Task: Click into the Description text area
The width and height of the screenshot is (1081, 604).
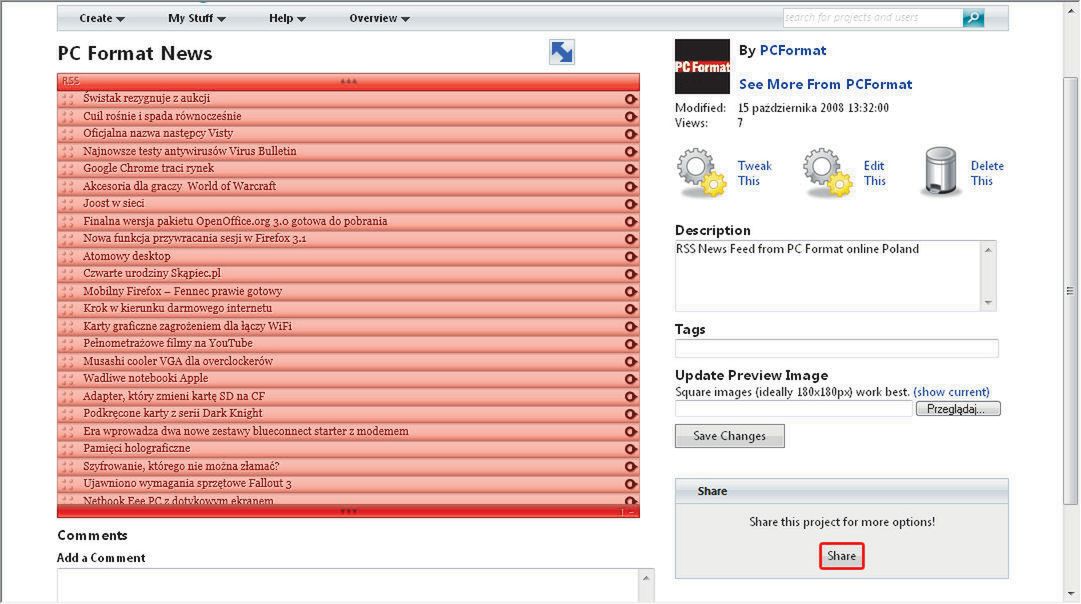Action: 827,275
